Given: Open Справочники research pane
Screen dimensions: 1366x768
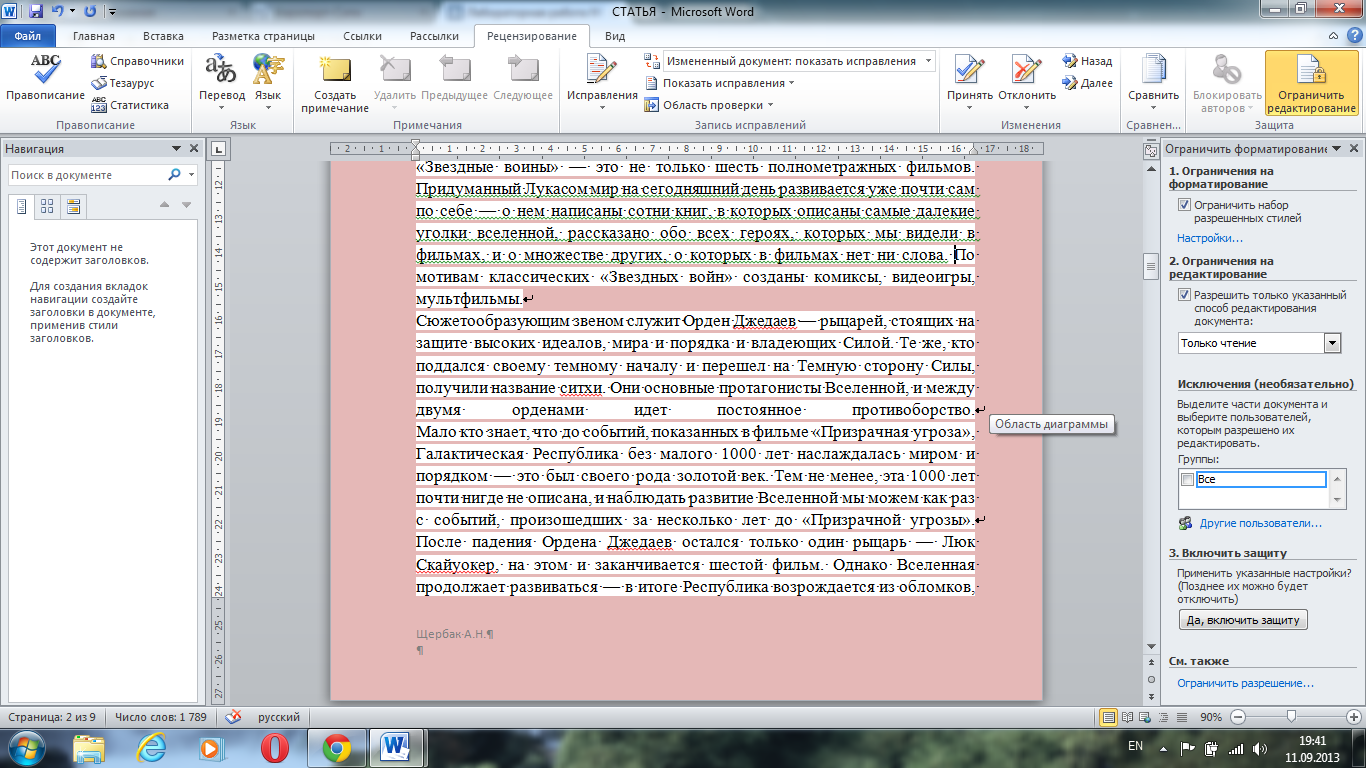Looking at the screenshot, I should pyautogui.click(x=138, y=61).
